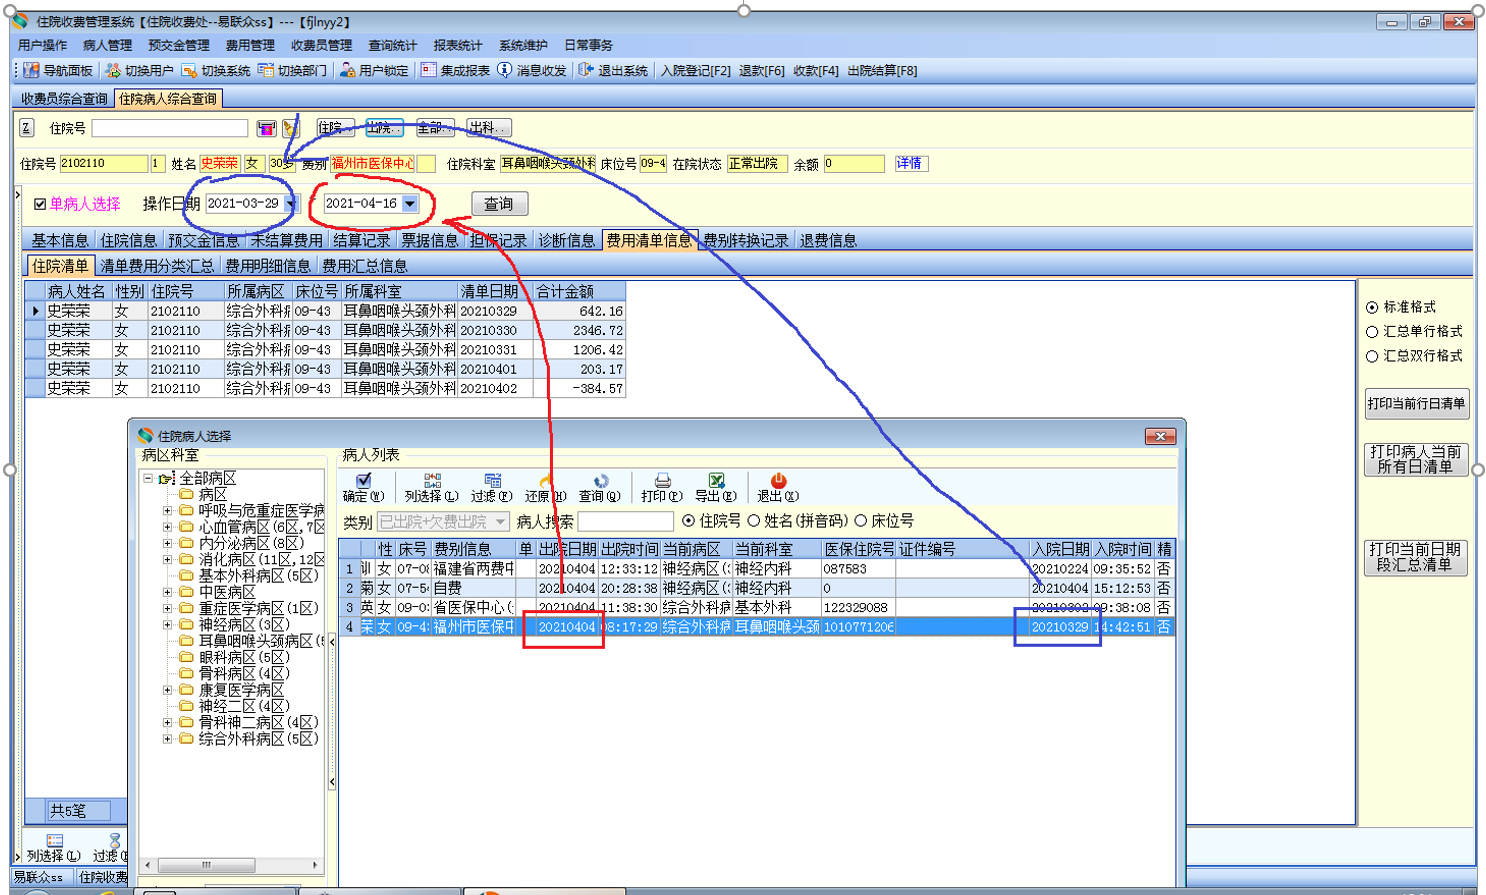The height and width of the screenshot is (895, 1486).
Task: Switch to 收费员综合查询 tab
Action: point(64,99)
